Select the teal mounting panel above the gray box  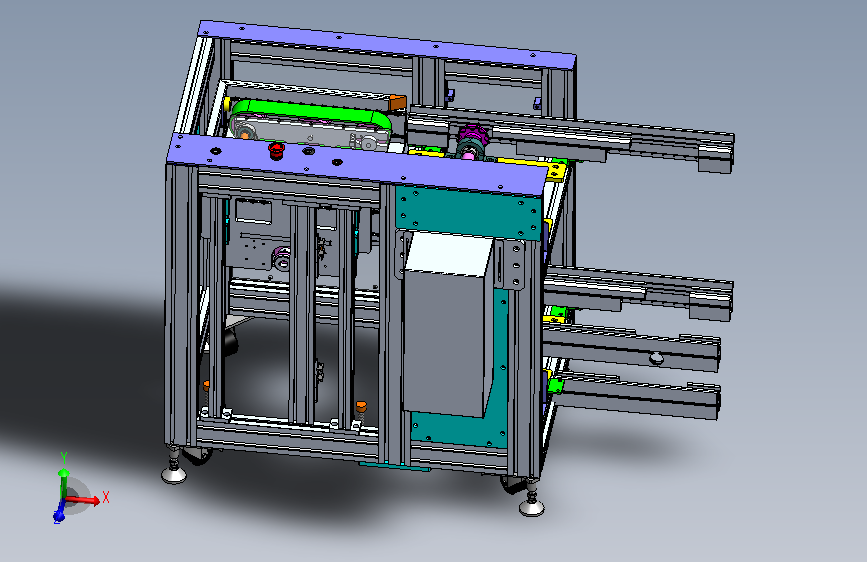click(468, 212)
